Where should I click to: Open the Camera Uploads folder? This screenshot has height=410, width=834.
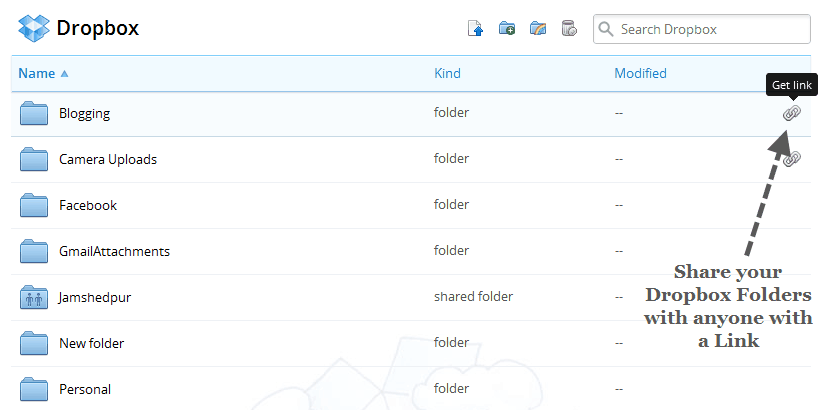[107, 159]
